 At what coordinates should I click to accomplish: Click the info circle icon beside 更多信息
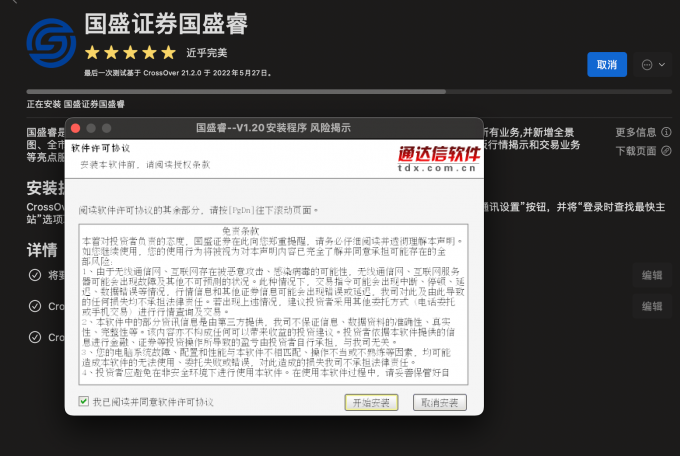(x=666, y=132)
